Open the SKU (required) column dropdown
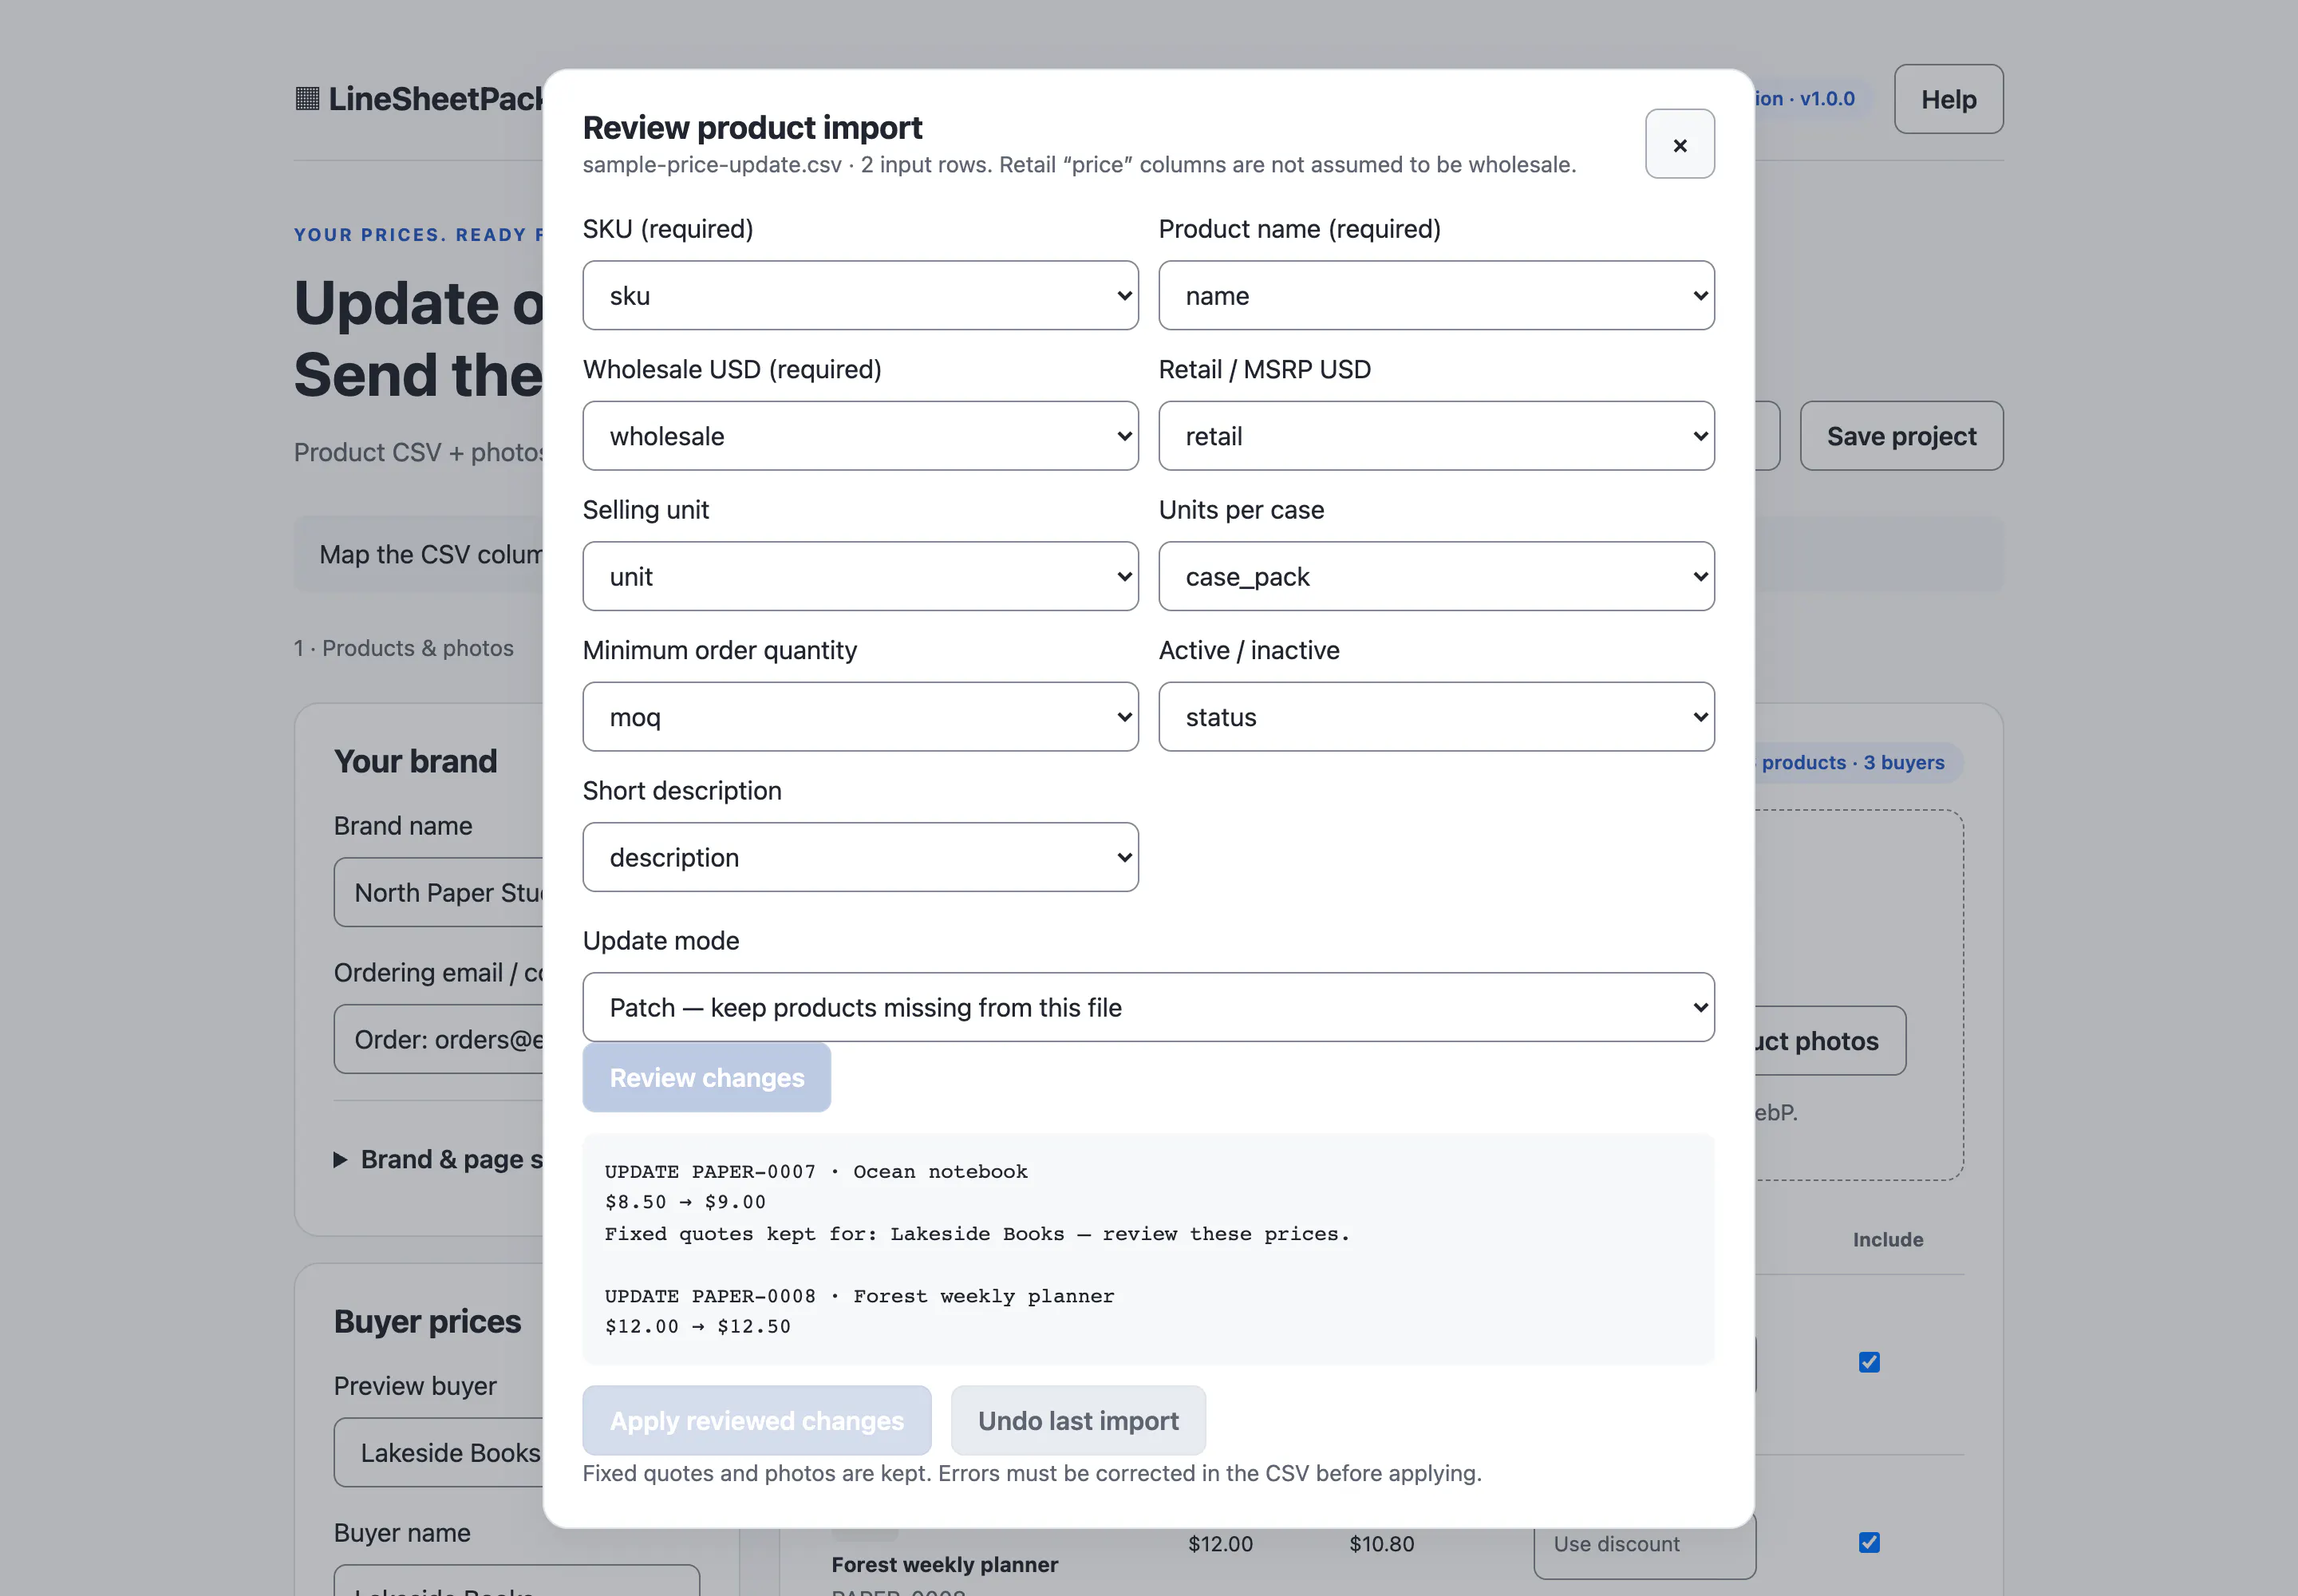 (860, 295)
